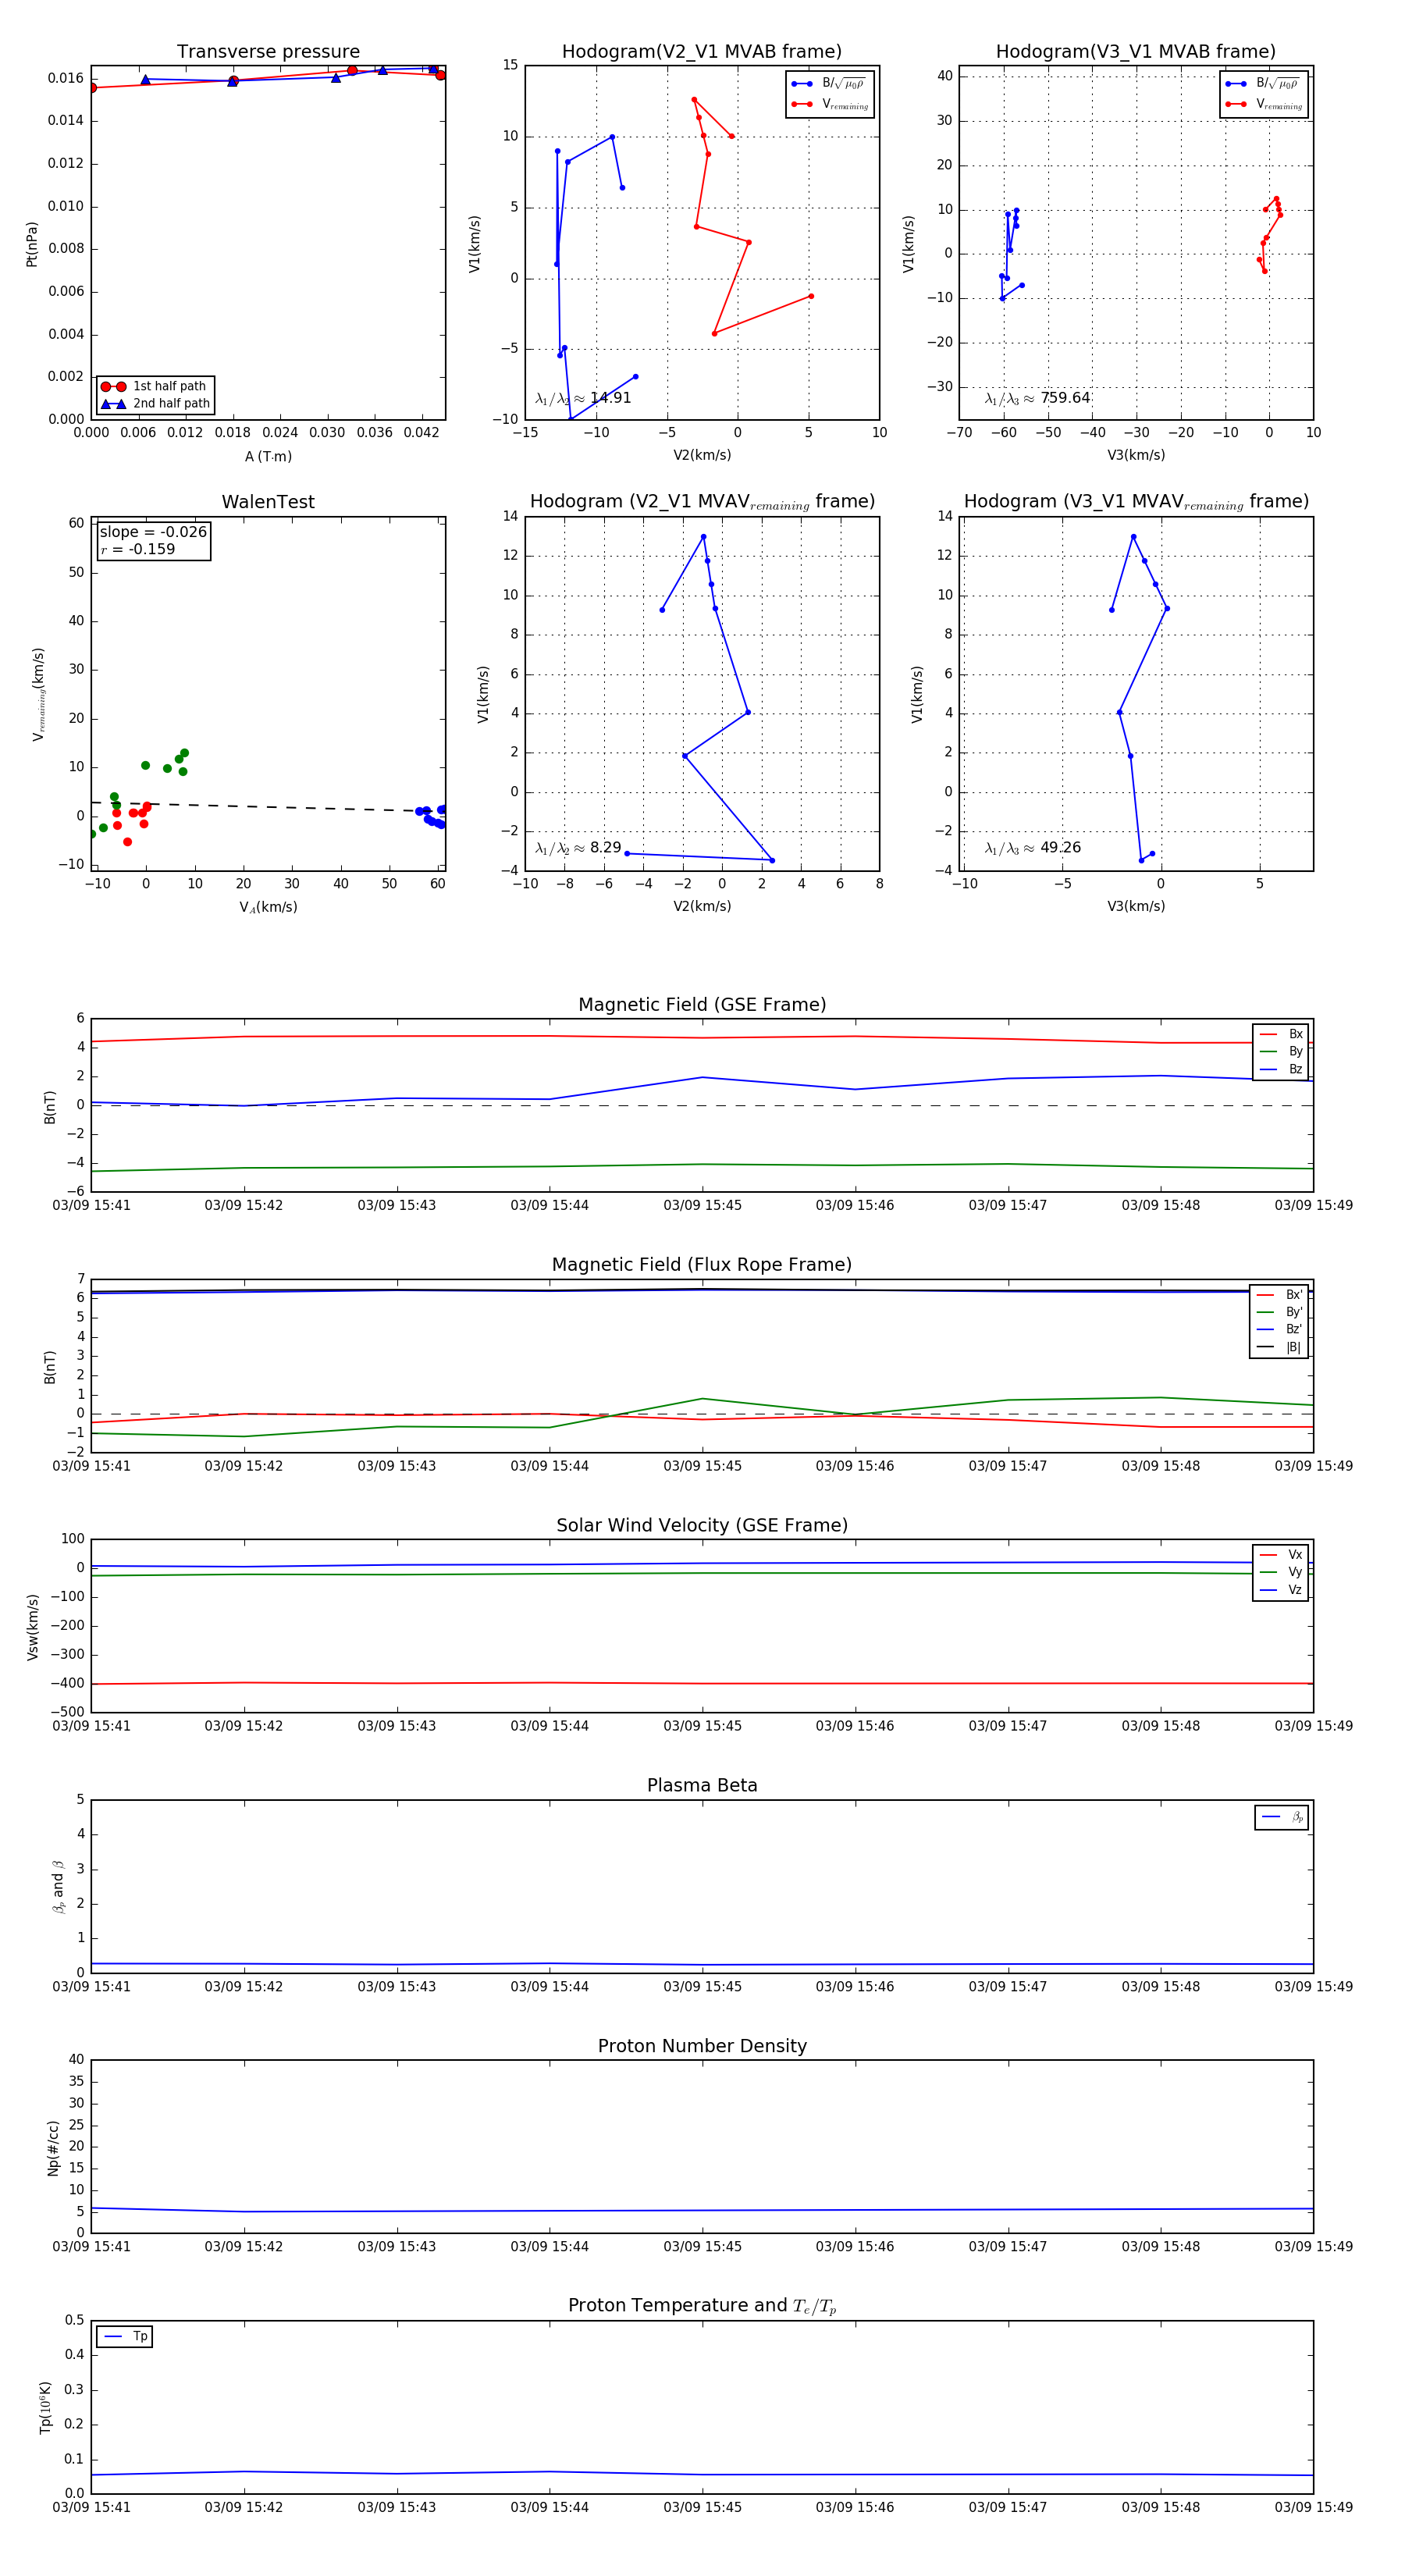Image resolution: width=1405 pixels, height=2576 pixels.
Task: Click the λ1/λ3 ≈ 49.26 annotation
Action: pyautogui.click(x=1033, y=848)
